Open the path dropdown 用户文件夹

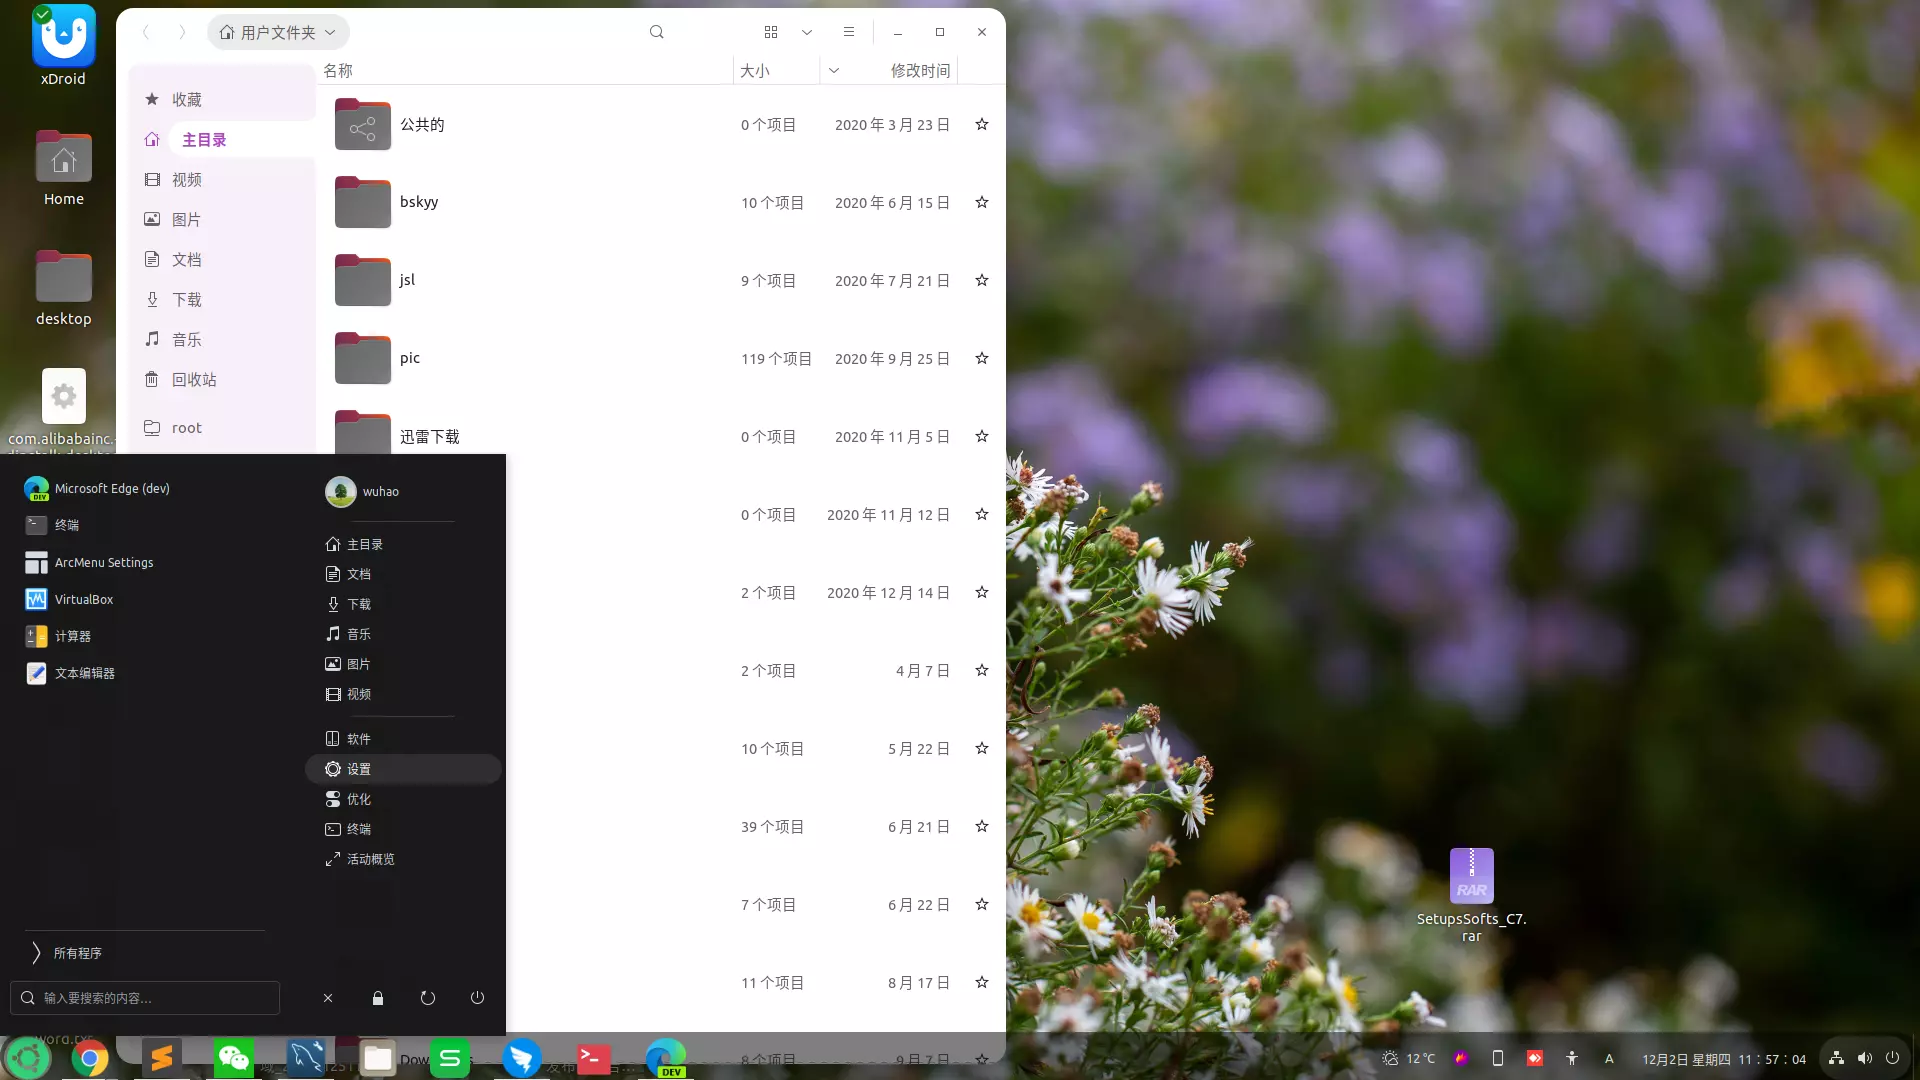278,32
